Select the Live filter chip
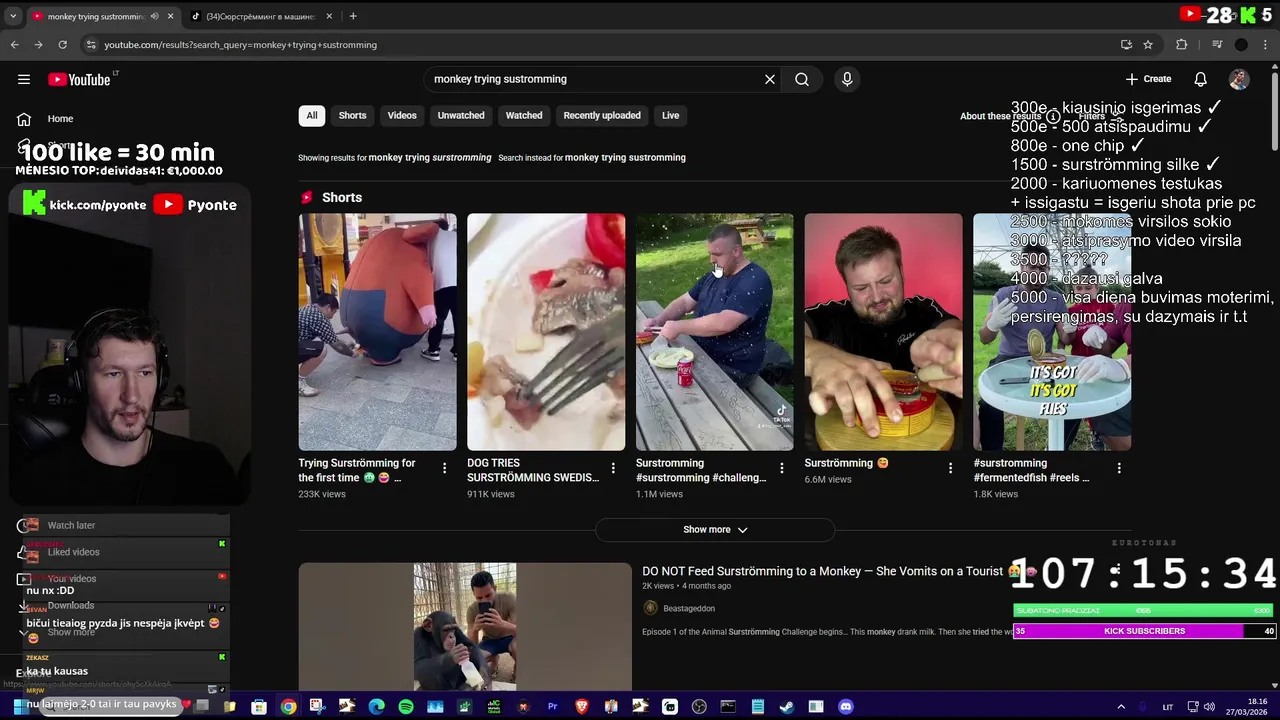This screenshot has height=720, width=1280. tap(670, 115)
